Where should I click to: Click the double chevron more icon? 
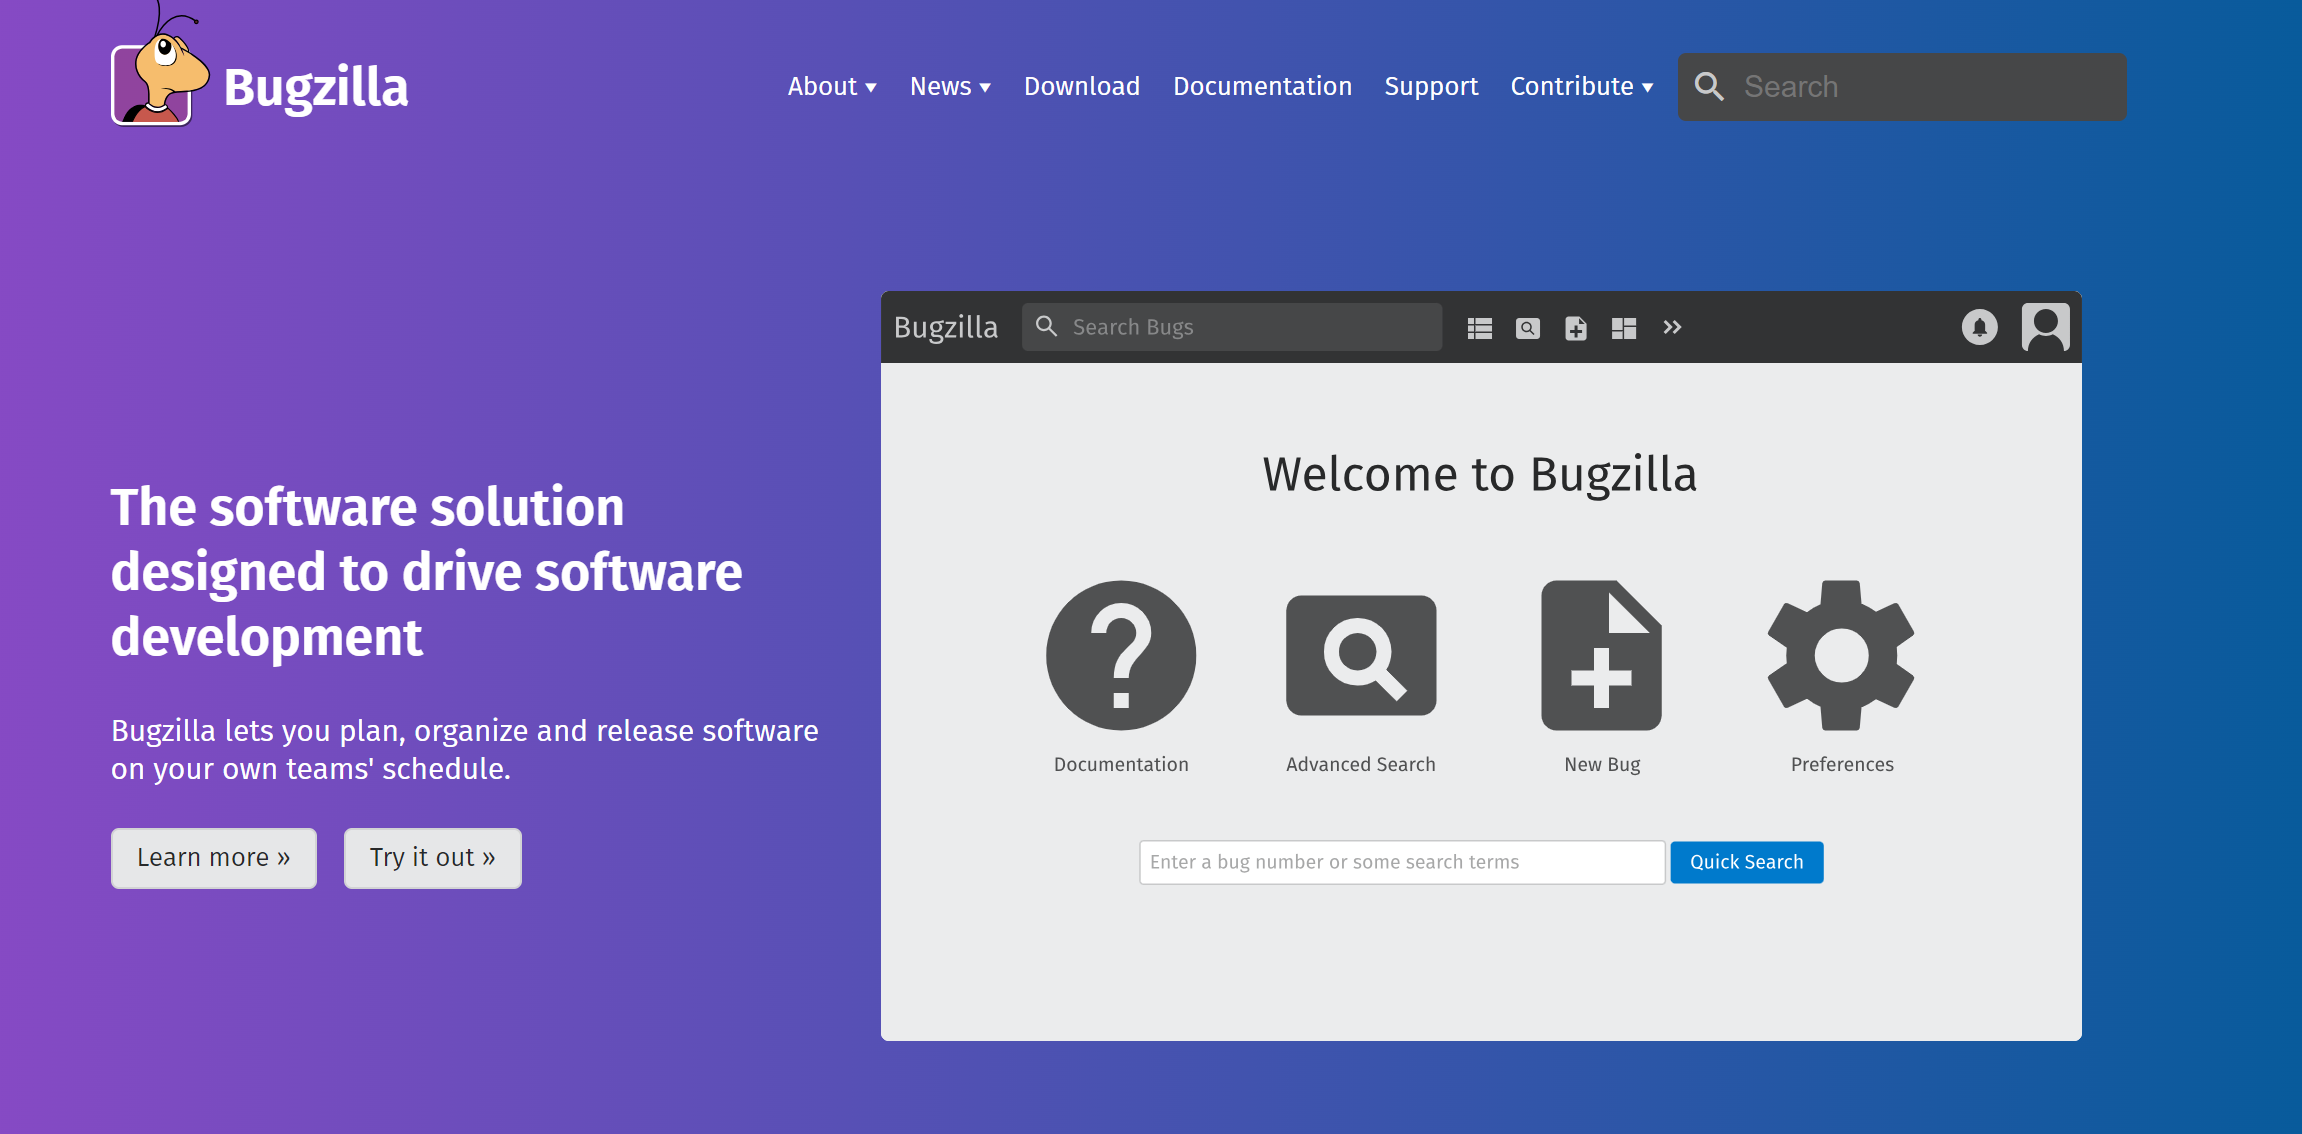tap(1672, 327)
